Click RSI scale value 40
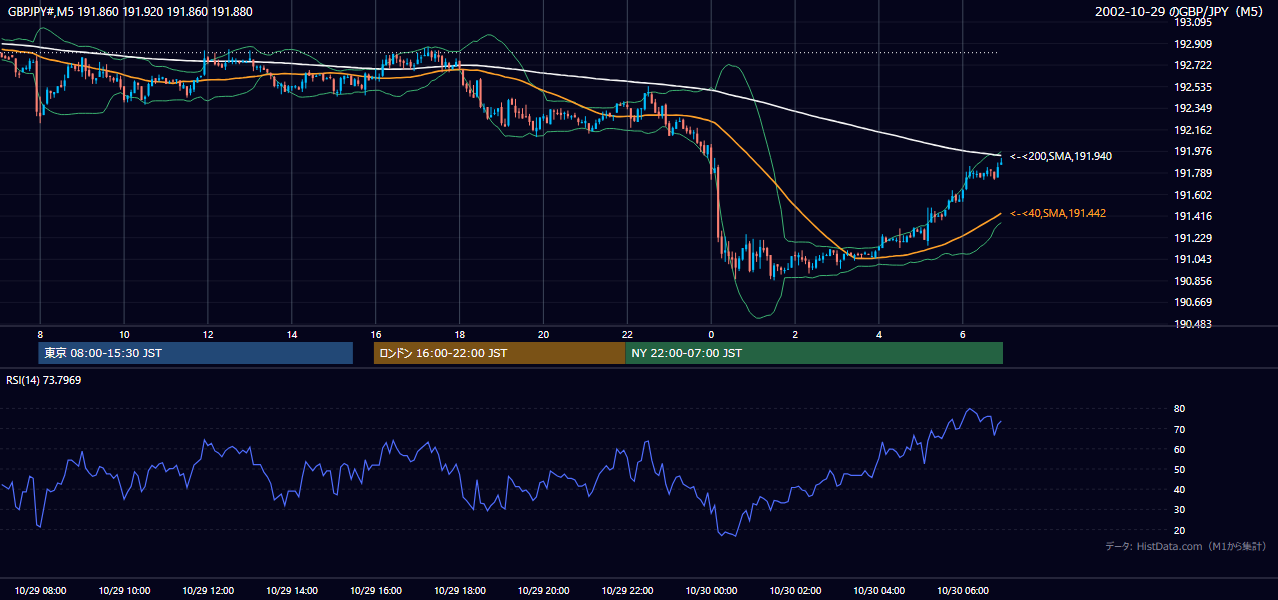The image size is (1278, 600). point(1180,489)
